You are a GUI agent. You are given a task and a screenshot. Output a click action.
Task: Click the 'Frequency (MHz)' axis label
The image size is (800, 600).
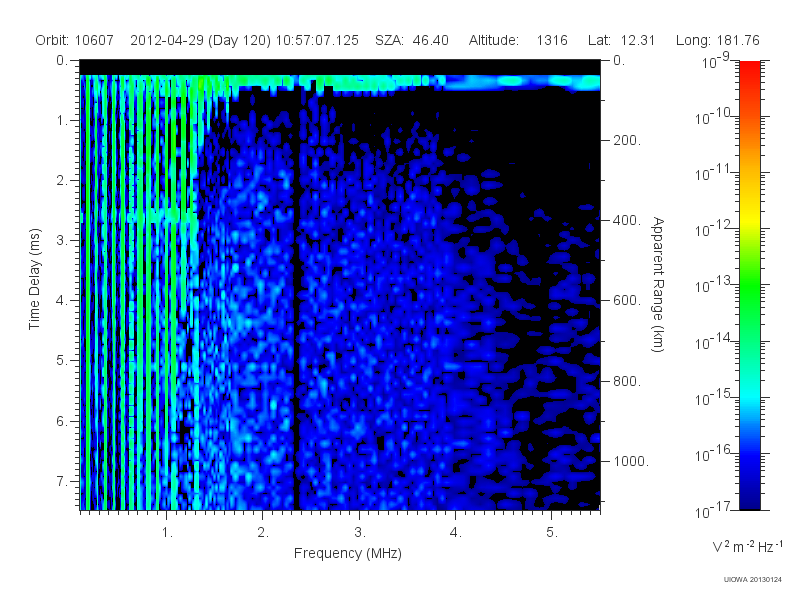(348, 553)
